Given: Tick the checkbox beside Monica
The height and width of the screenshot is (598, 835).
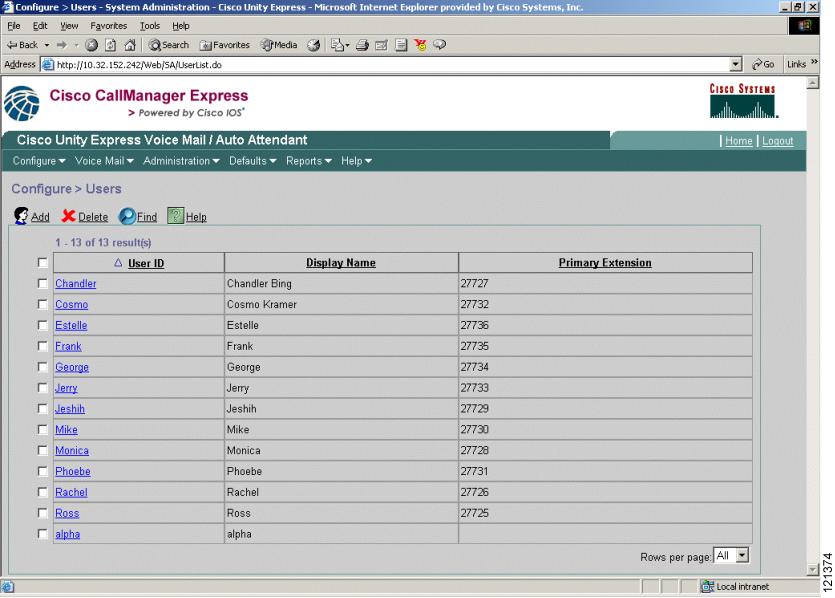Looking at the screenshot, I should (x=43, y=450).
